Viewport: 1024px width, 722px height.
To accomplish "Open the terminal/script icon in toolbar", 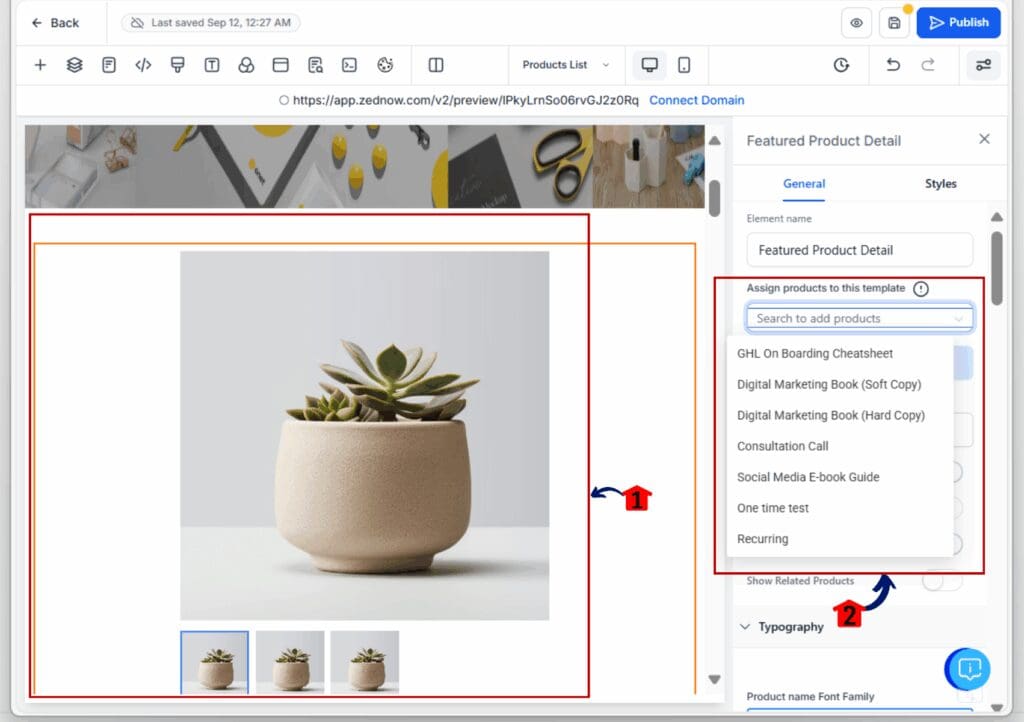I will point(350,65).
